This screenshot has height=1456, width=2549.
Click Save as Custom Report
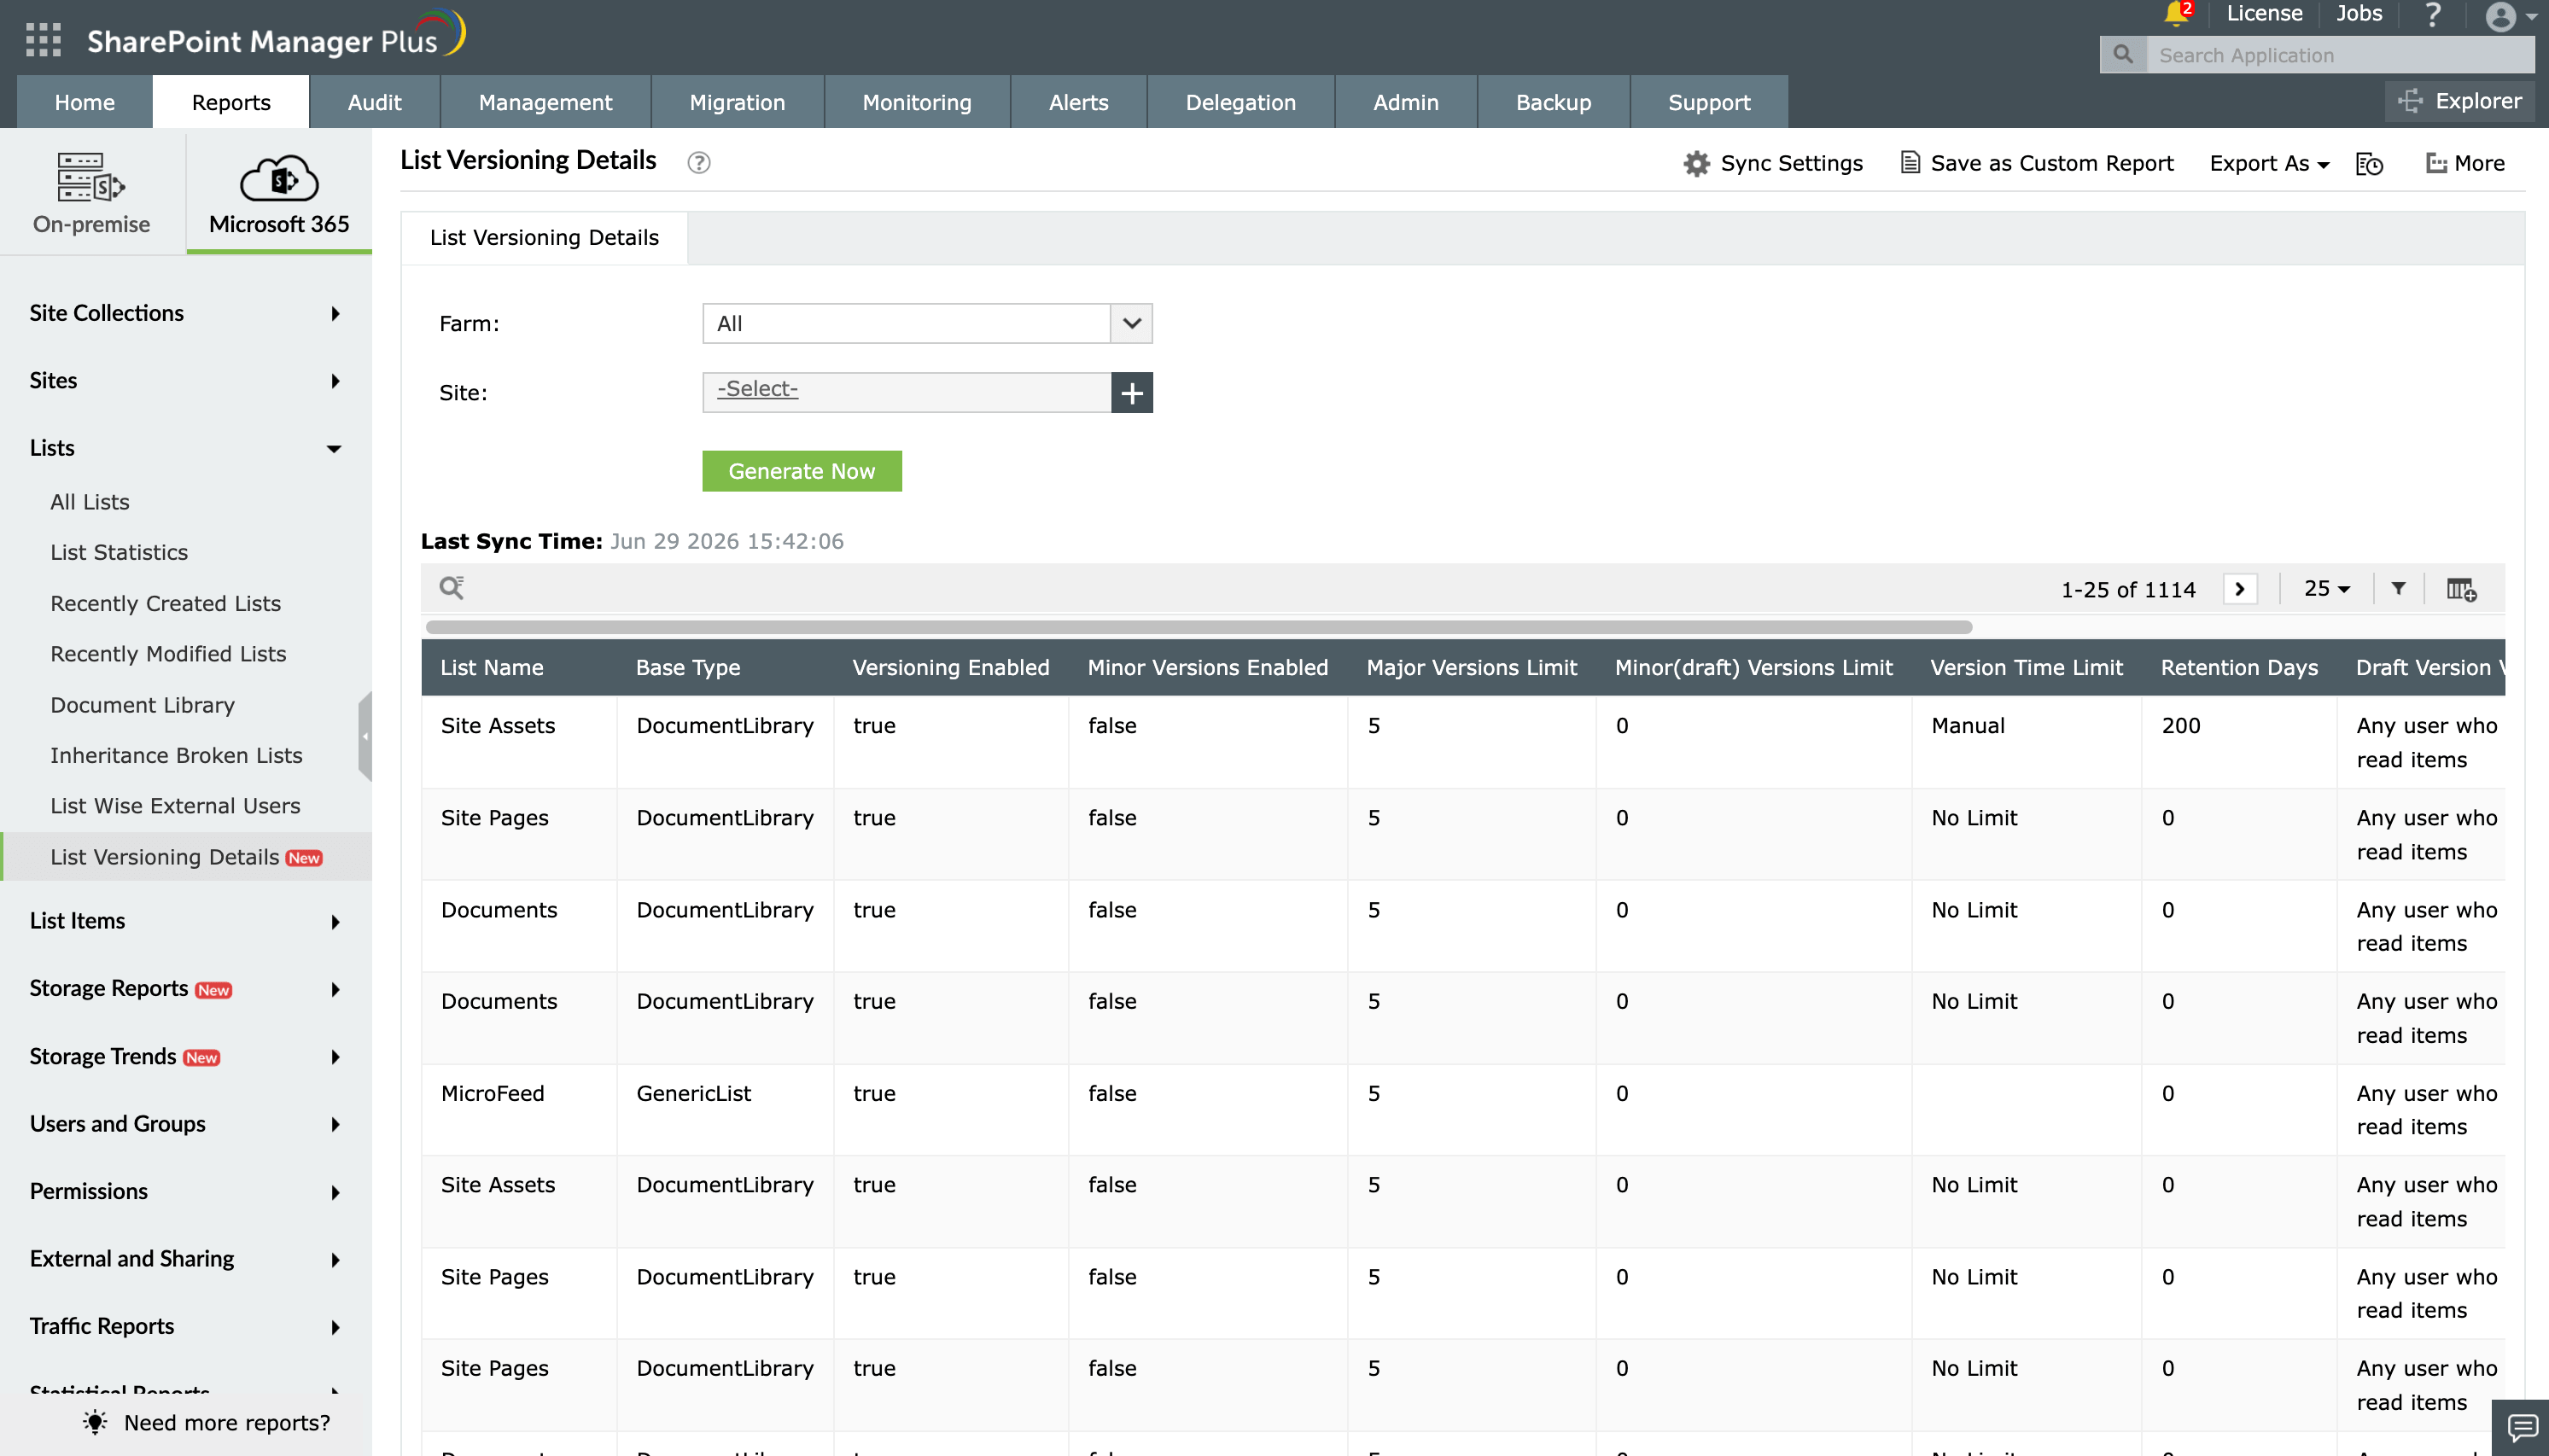2038,163
